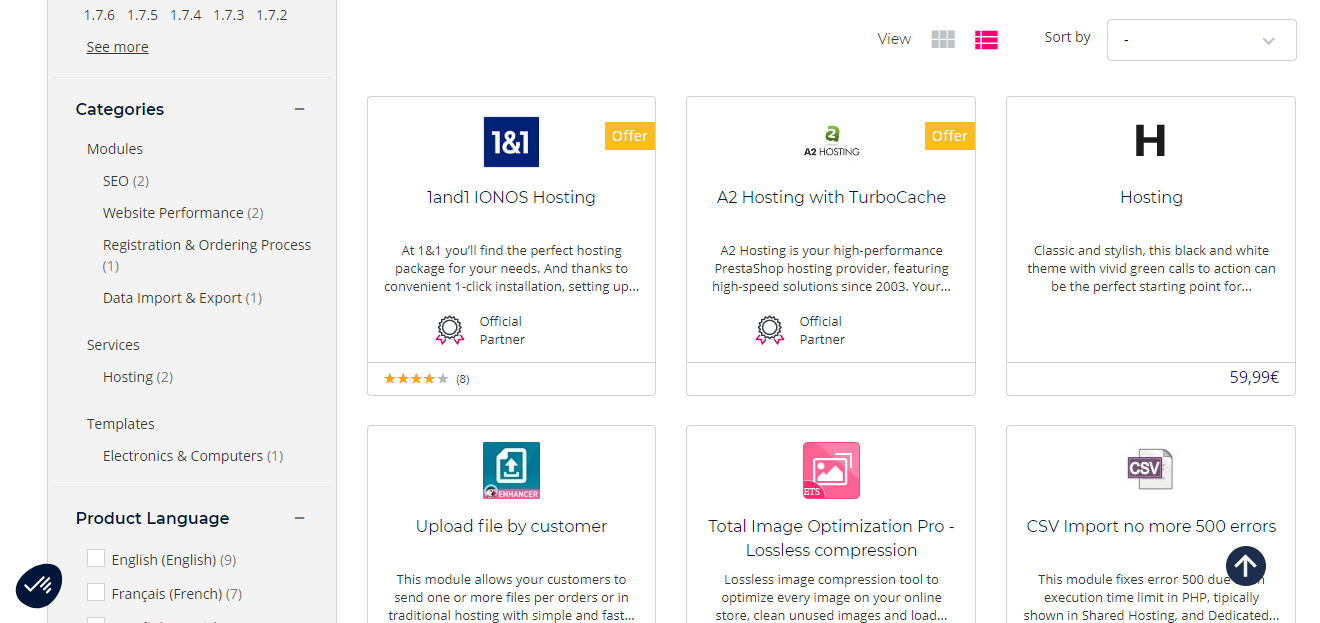
Task: Click Official Partner badge on A2 Hosting card
Action: (x=800, y=330)
